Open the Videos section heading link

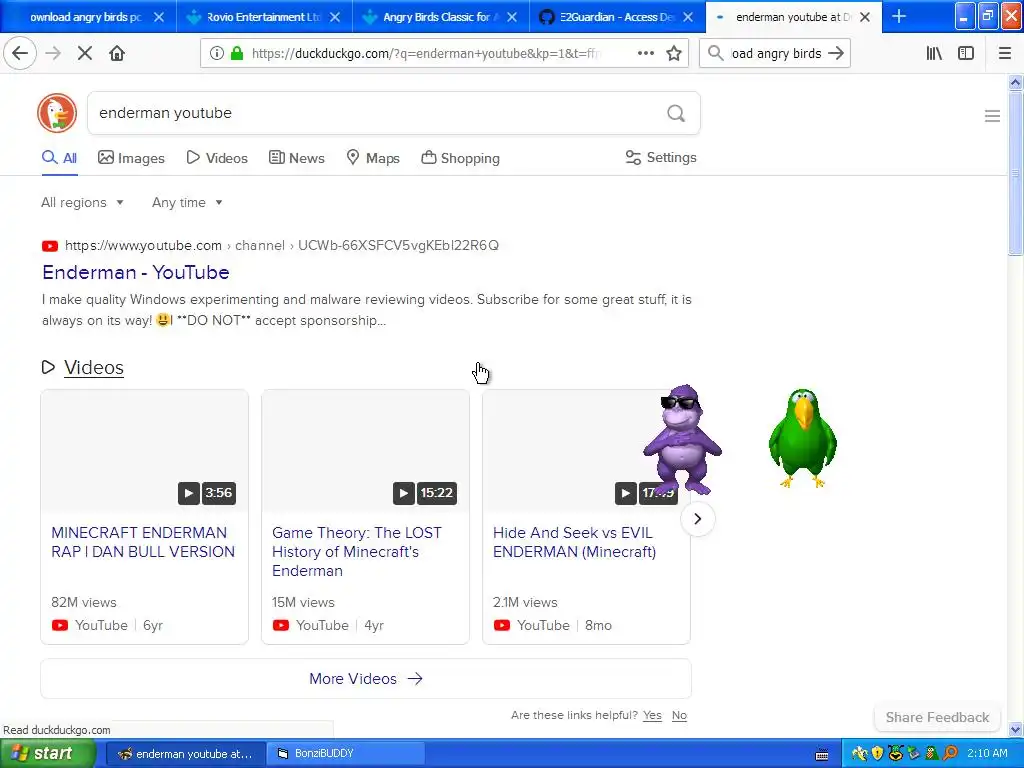click(x=94, y=367)
